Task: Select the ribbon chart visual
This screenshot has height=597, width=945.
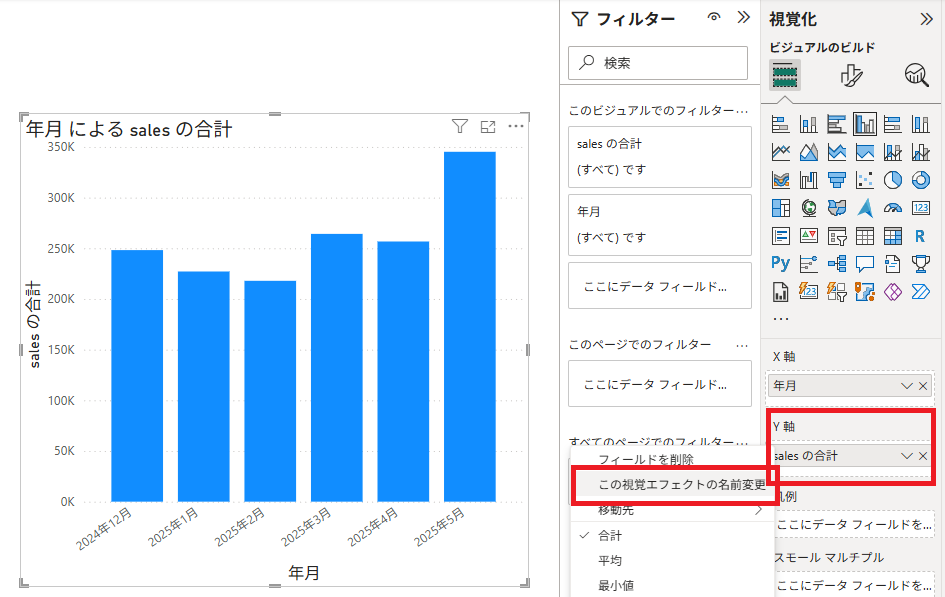Action: tap(780, 180)
